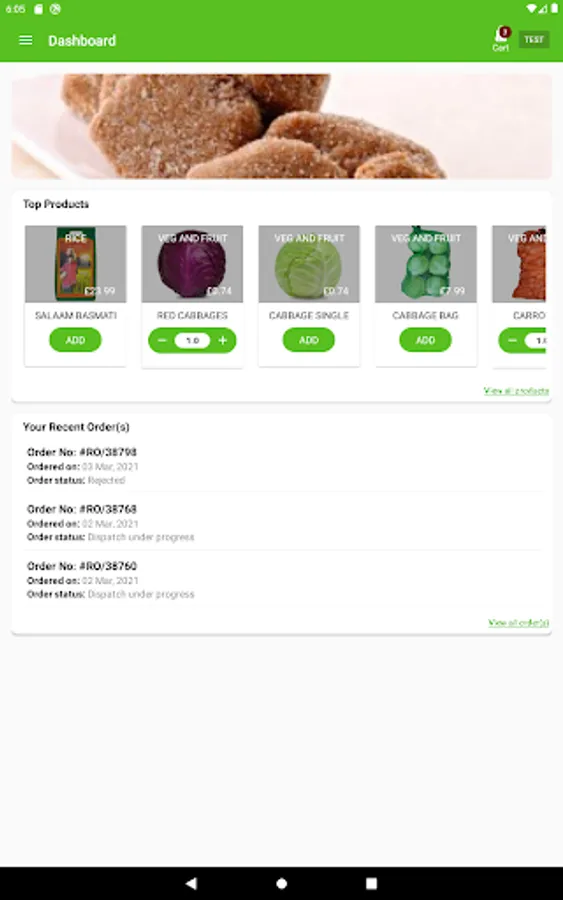
Task: Increase Red Cabbages quantity with plus
Action: [x=223, y=340]
